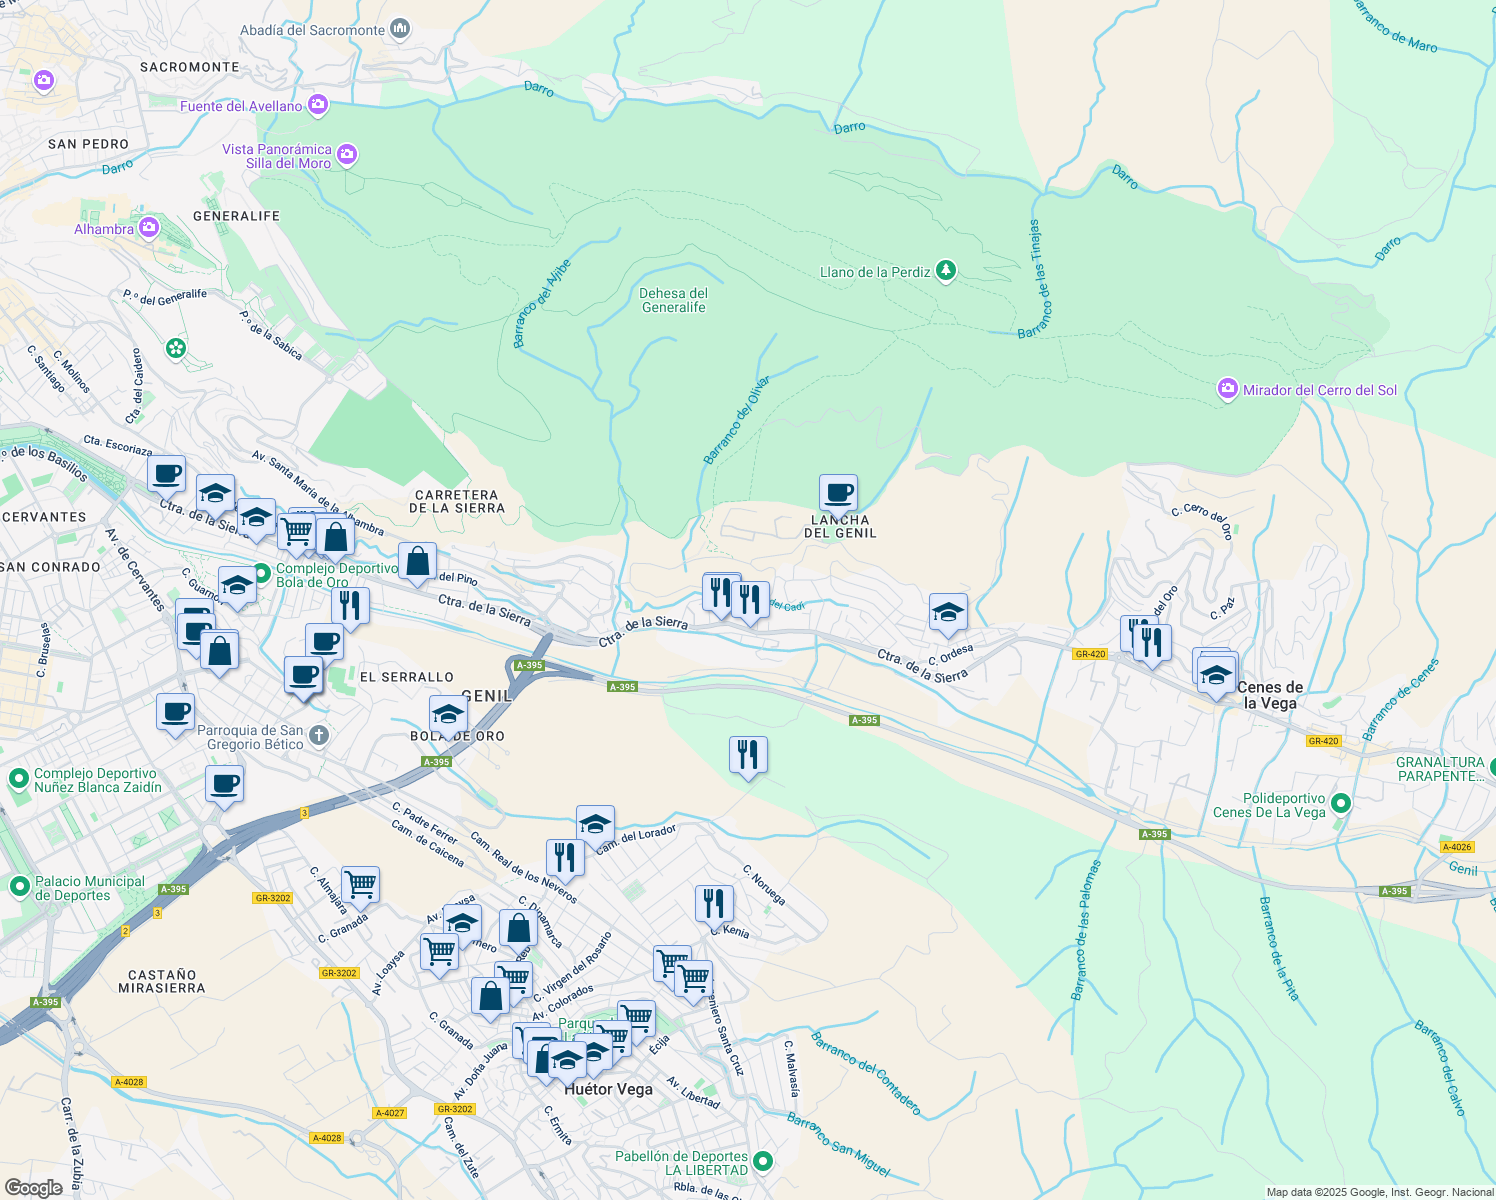Image resolution: width=1496 pixels, height=1200 pixels.
Task: Select the Abadía del Sacromonte museum icon
Action: 400,29
